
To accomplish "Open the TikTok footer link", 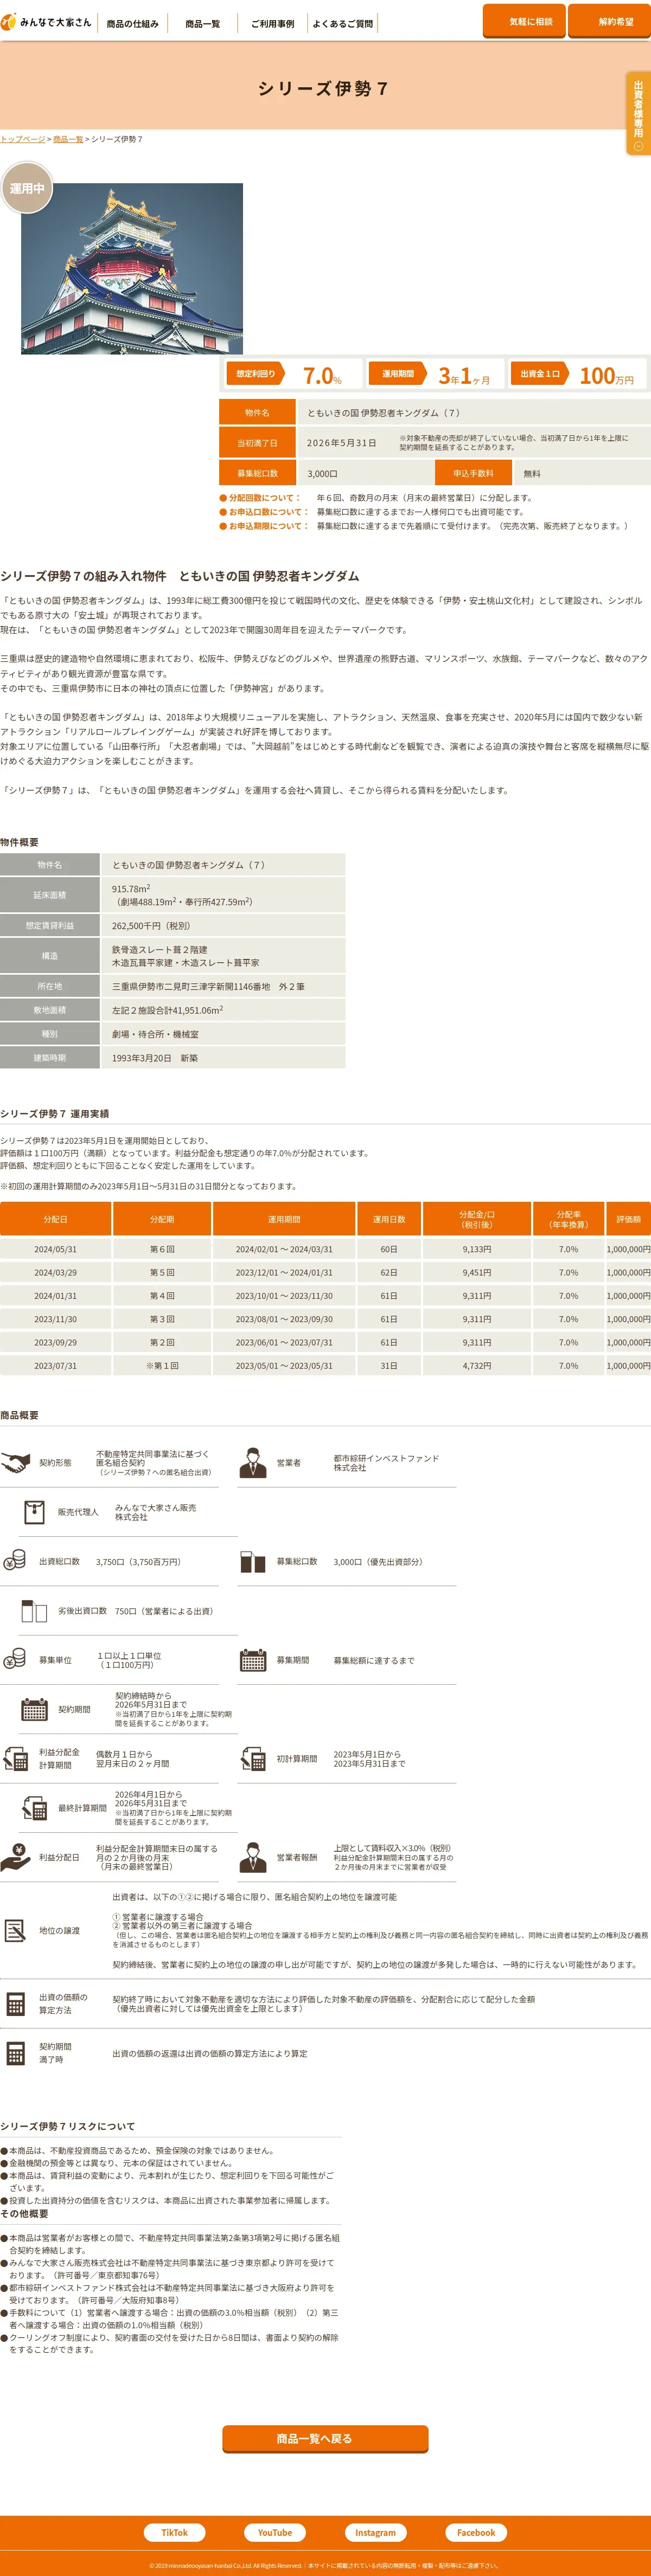I will pyautogui.click(x=175, y=2532).
